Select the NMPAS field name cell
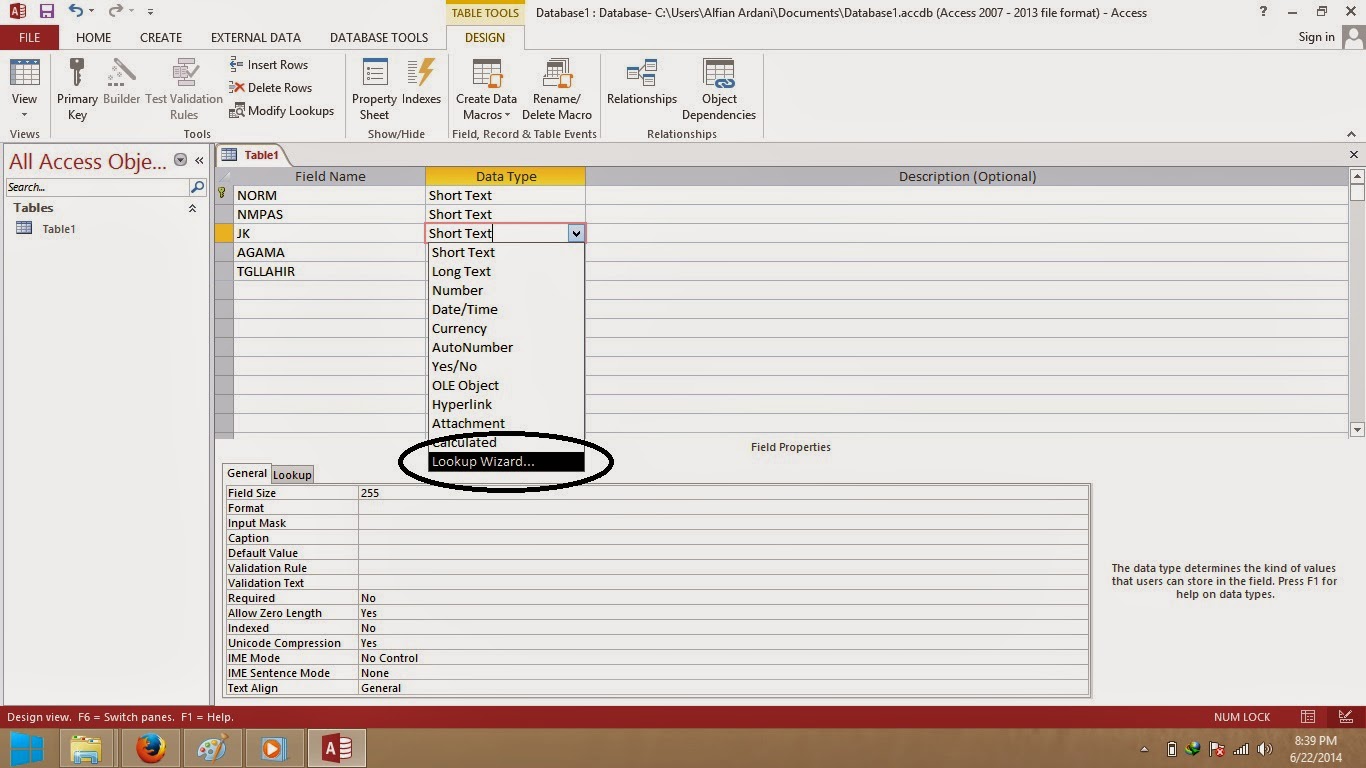Viewport: 1366px width, 768px height. pyautogui.click(x=330, y=214)
